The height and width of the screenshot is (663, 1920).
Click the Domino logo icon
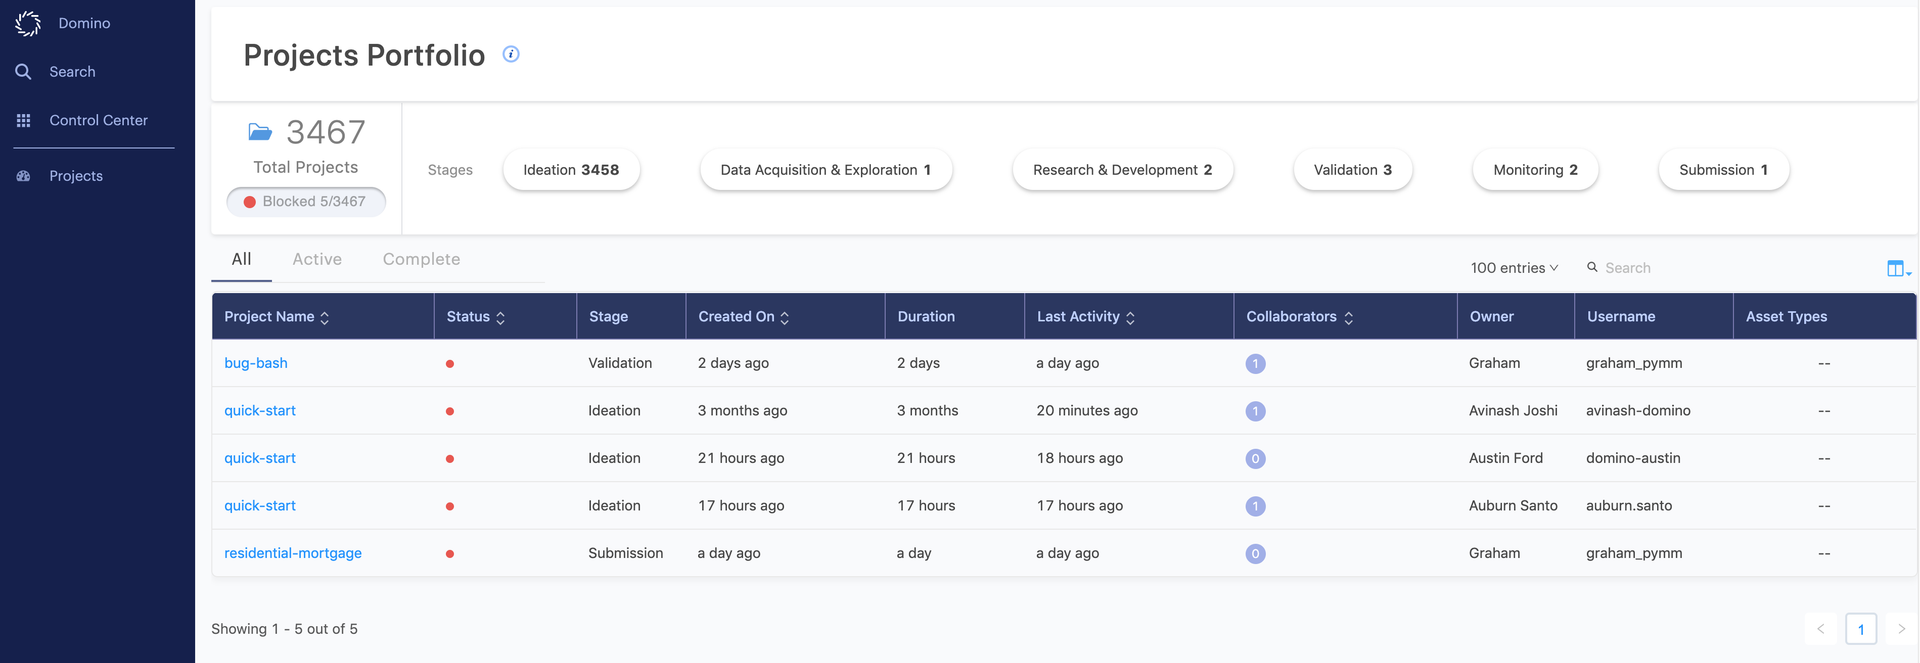[28, 23]
